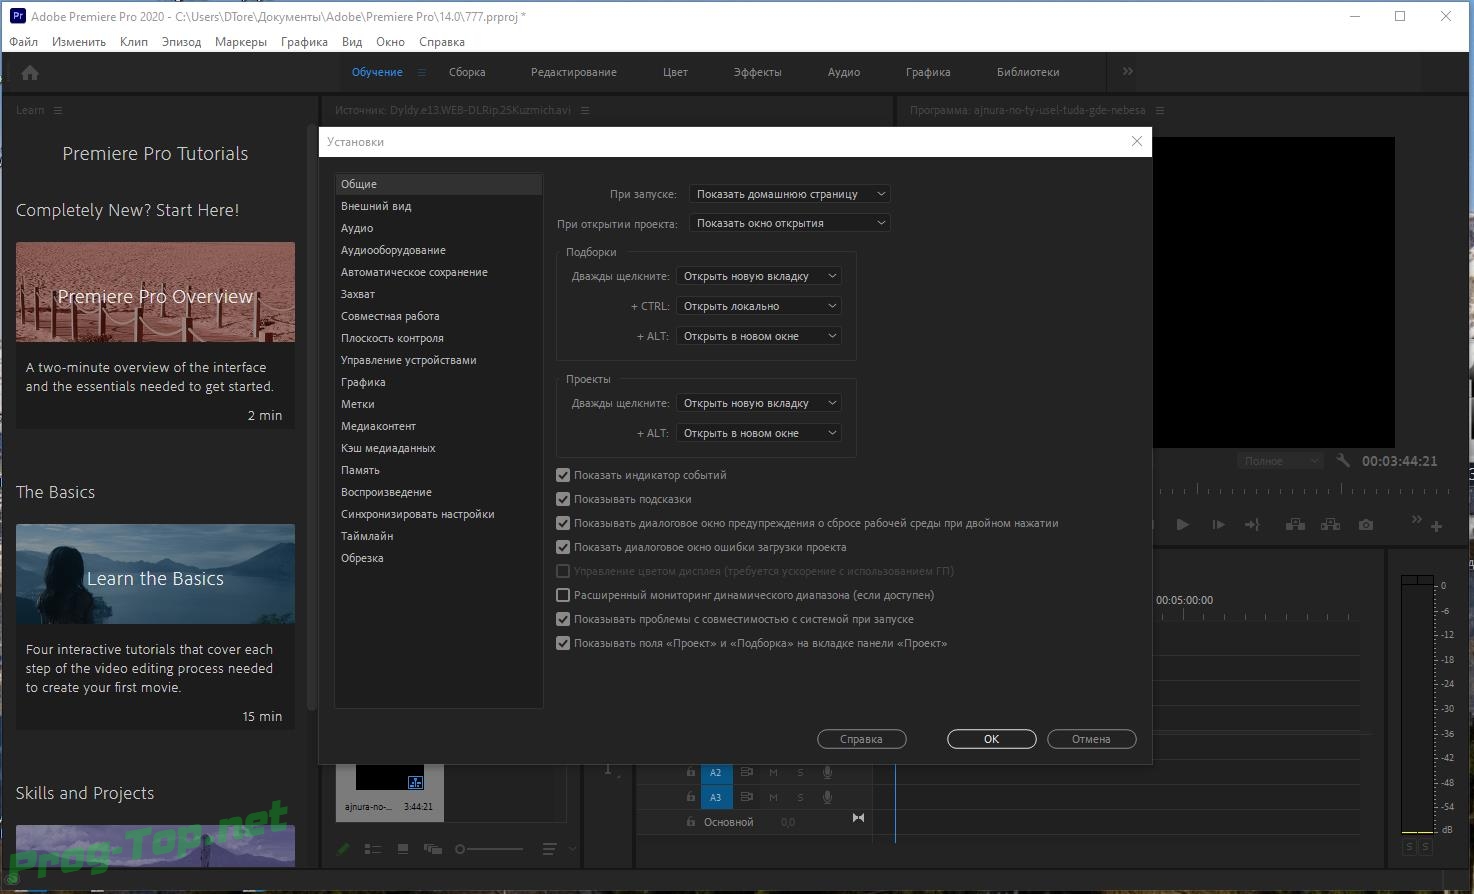
Task: Step forward one frame in Program monitor
Action: 1218,524
